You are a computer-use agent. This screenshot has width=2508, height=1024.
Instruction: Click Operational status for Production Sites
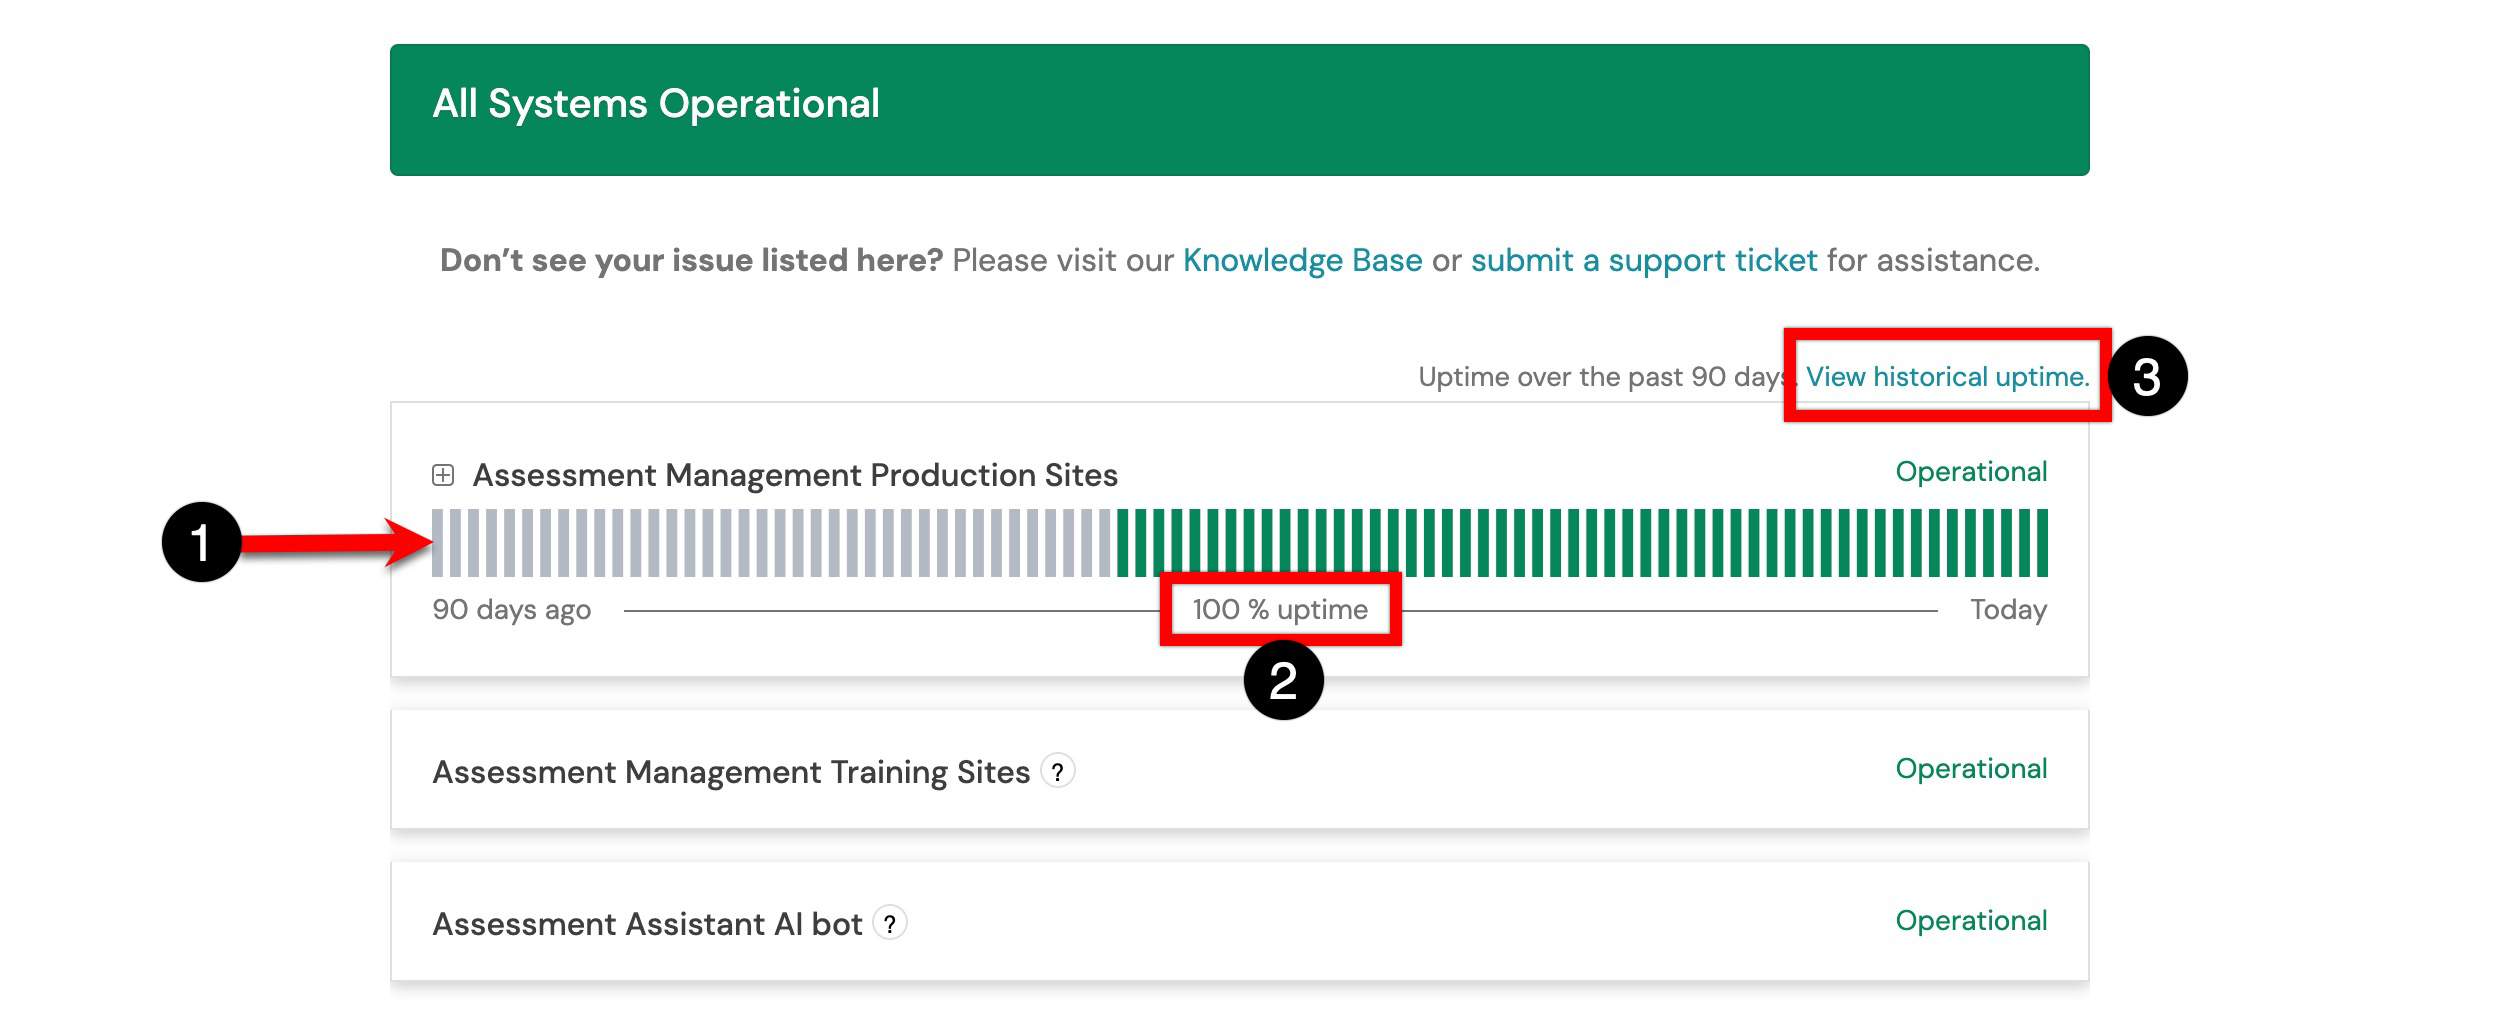tap(1970, 472)
